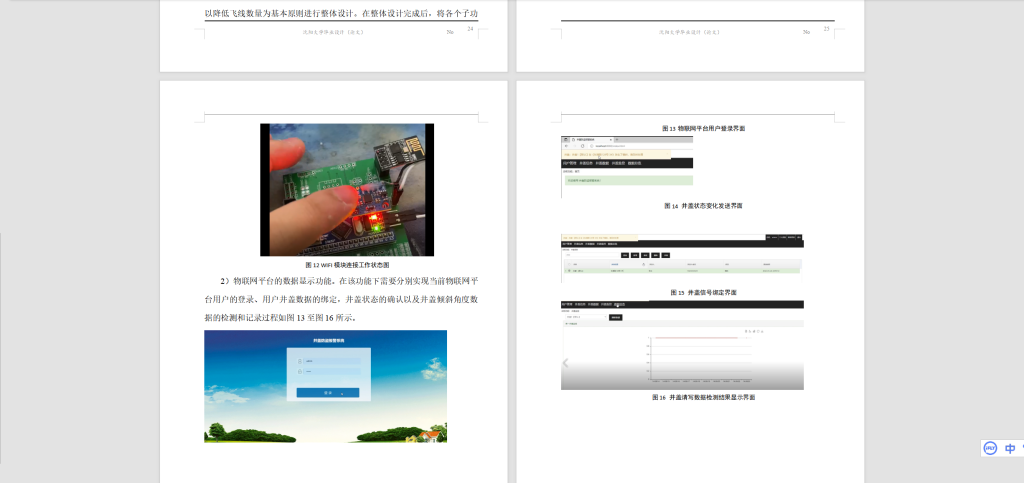Click the left chevron arrow in Figure 16 image
The height and width of the screenshot is (483, 1024).
pyautogui.click(x=566, y=364)
